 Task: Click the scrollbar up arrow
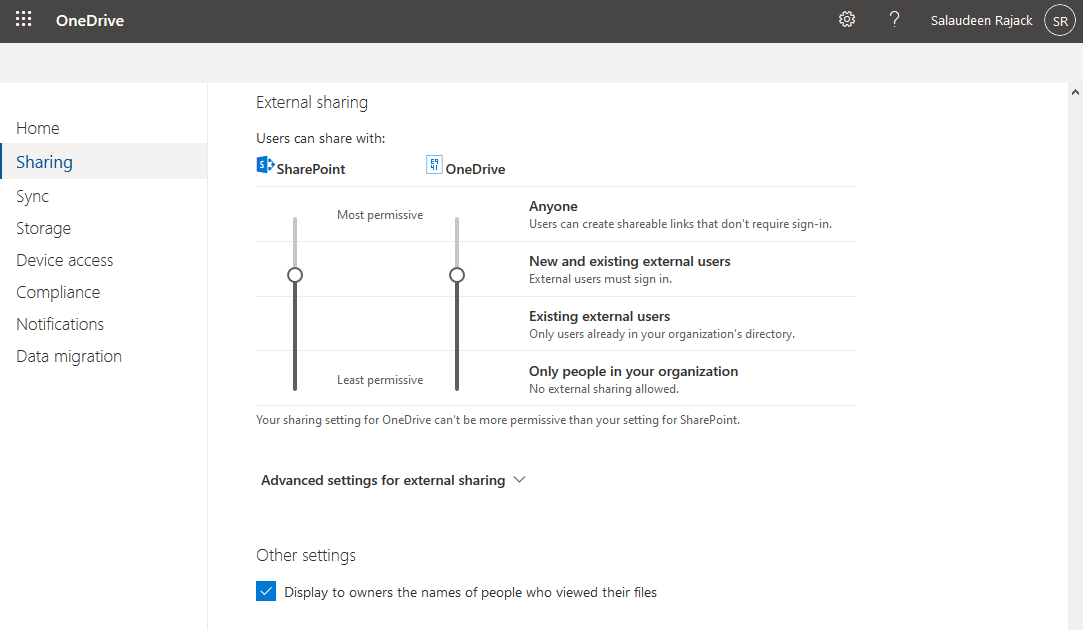tap(1074, 91)
